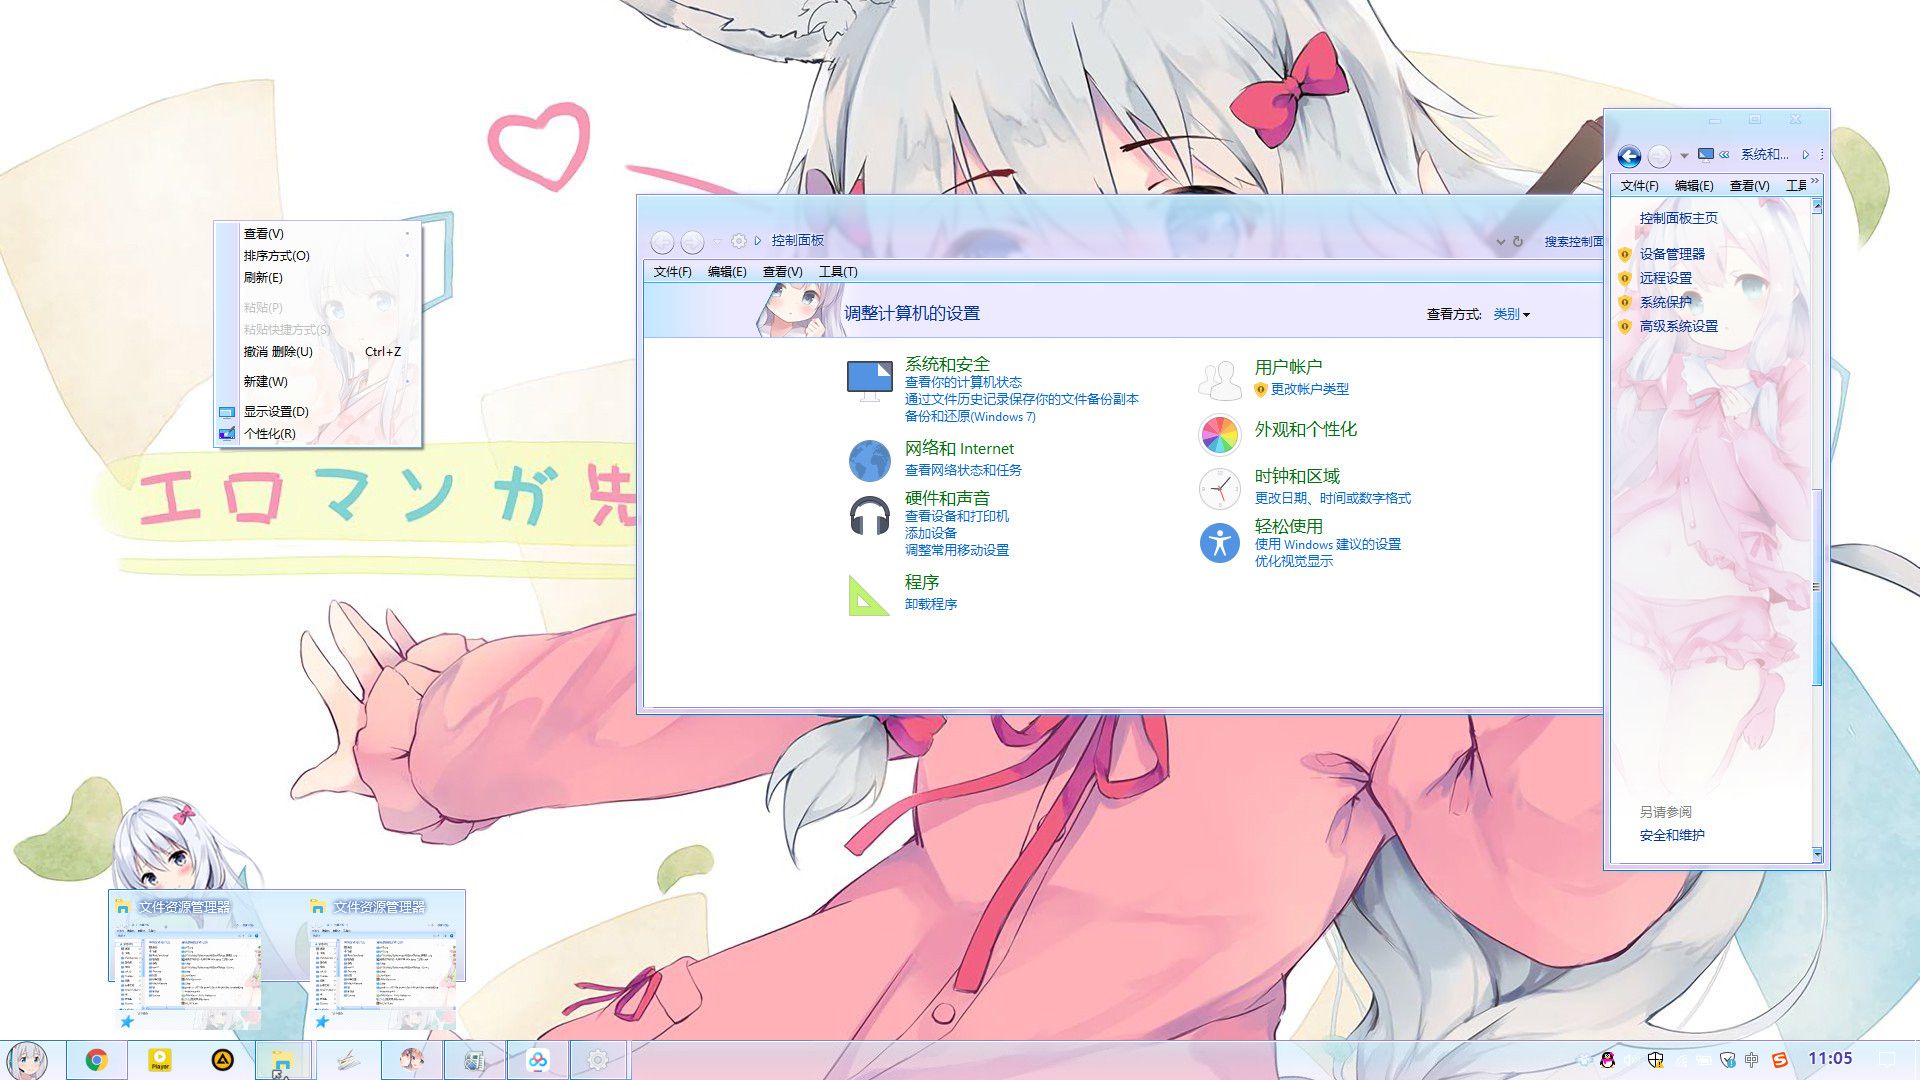
Task: Choose 刷新(E) in the context menu
Action: [x=263, y=278]
